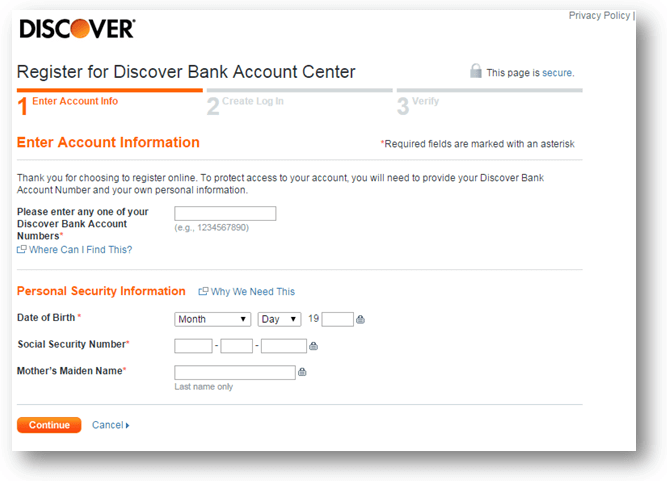Viewport: 667px width, 481px height.
Task: Open the 'Where Can I Find This?' link
Action: pos(80,250)
